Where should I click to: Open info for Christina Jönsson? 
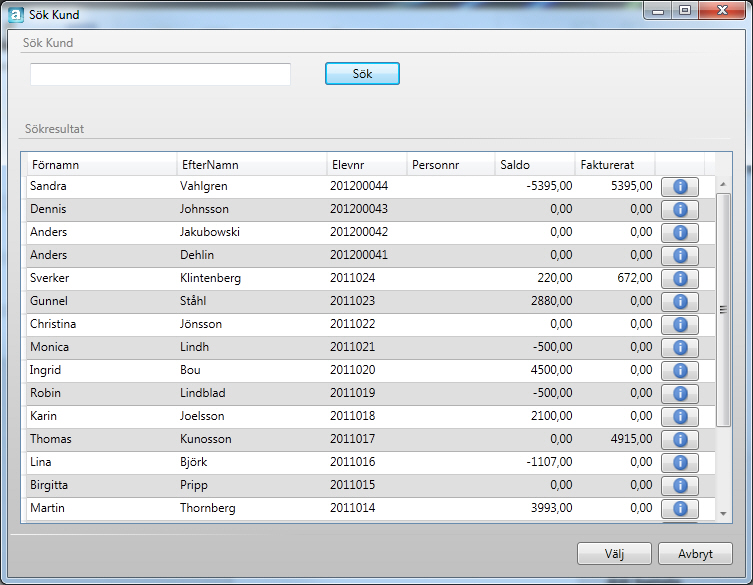[680, 325]
